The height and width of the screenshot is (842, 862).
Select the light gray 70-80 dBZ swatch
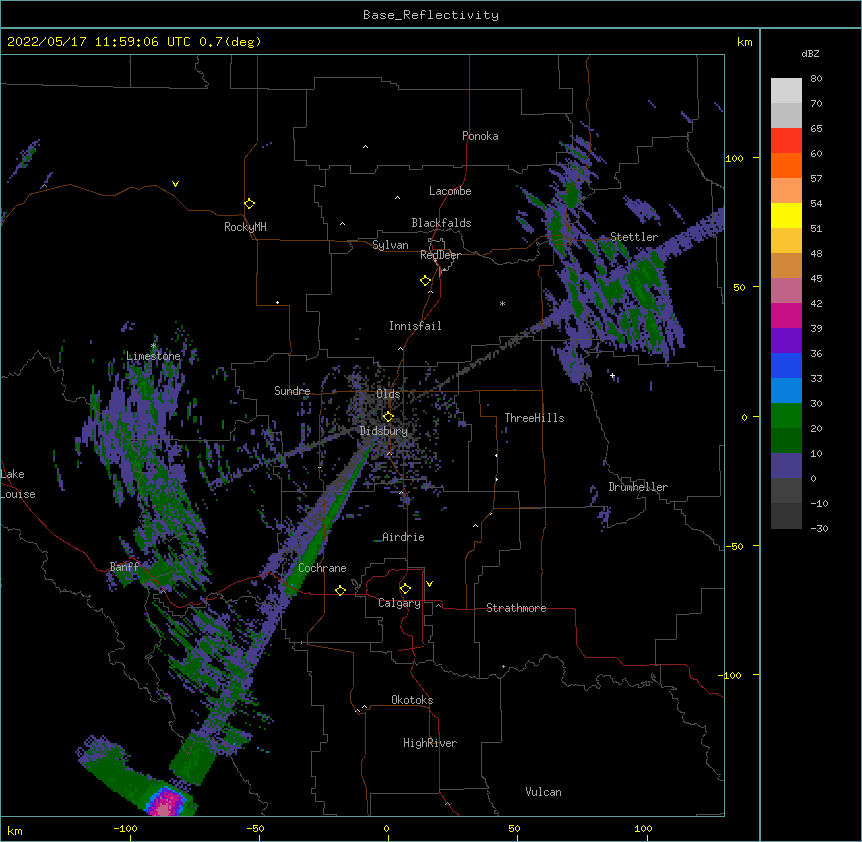[x=786, y=91]
